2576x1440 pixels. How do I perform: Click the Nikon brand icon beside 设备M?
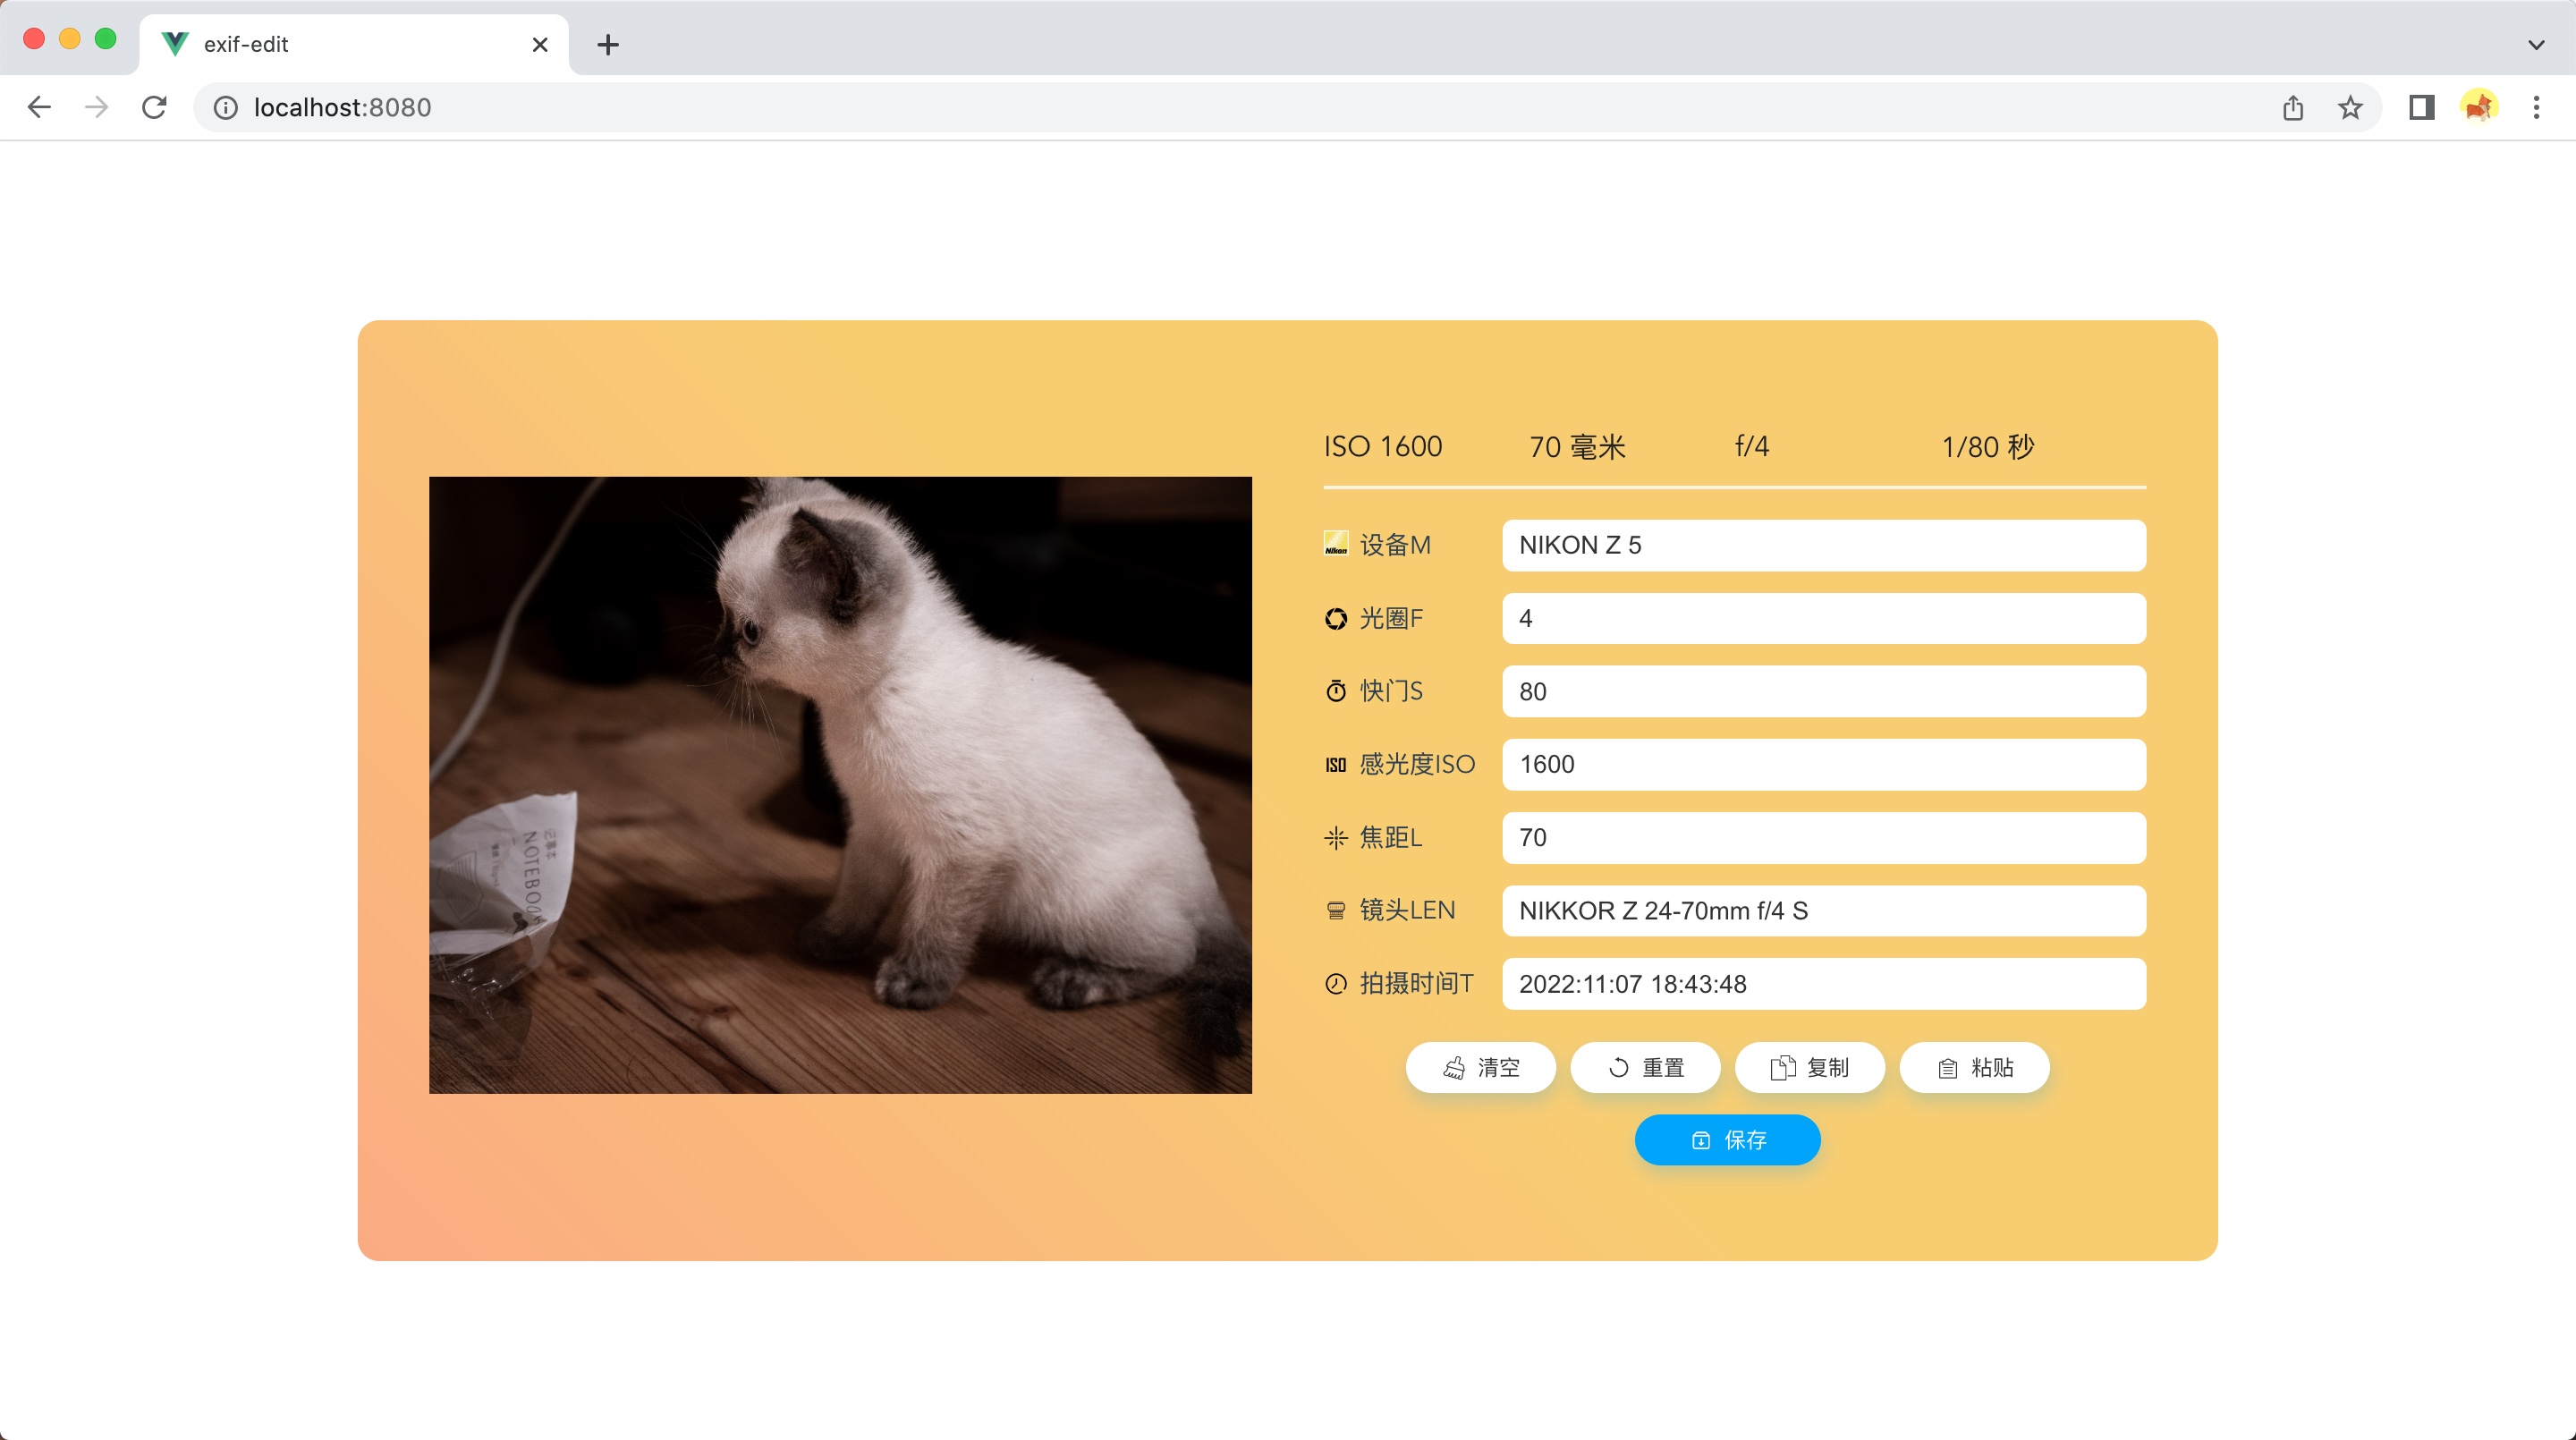pos(1336,544)
